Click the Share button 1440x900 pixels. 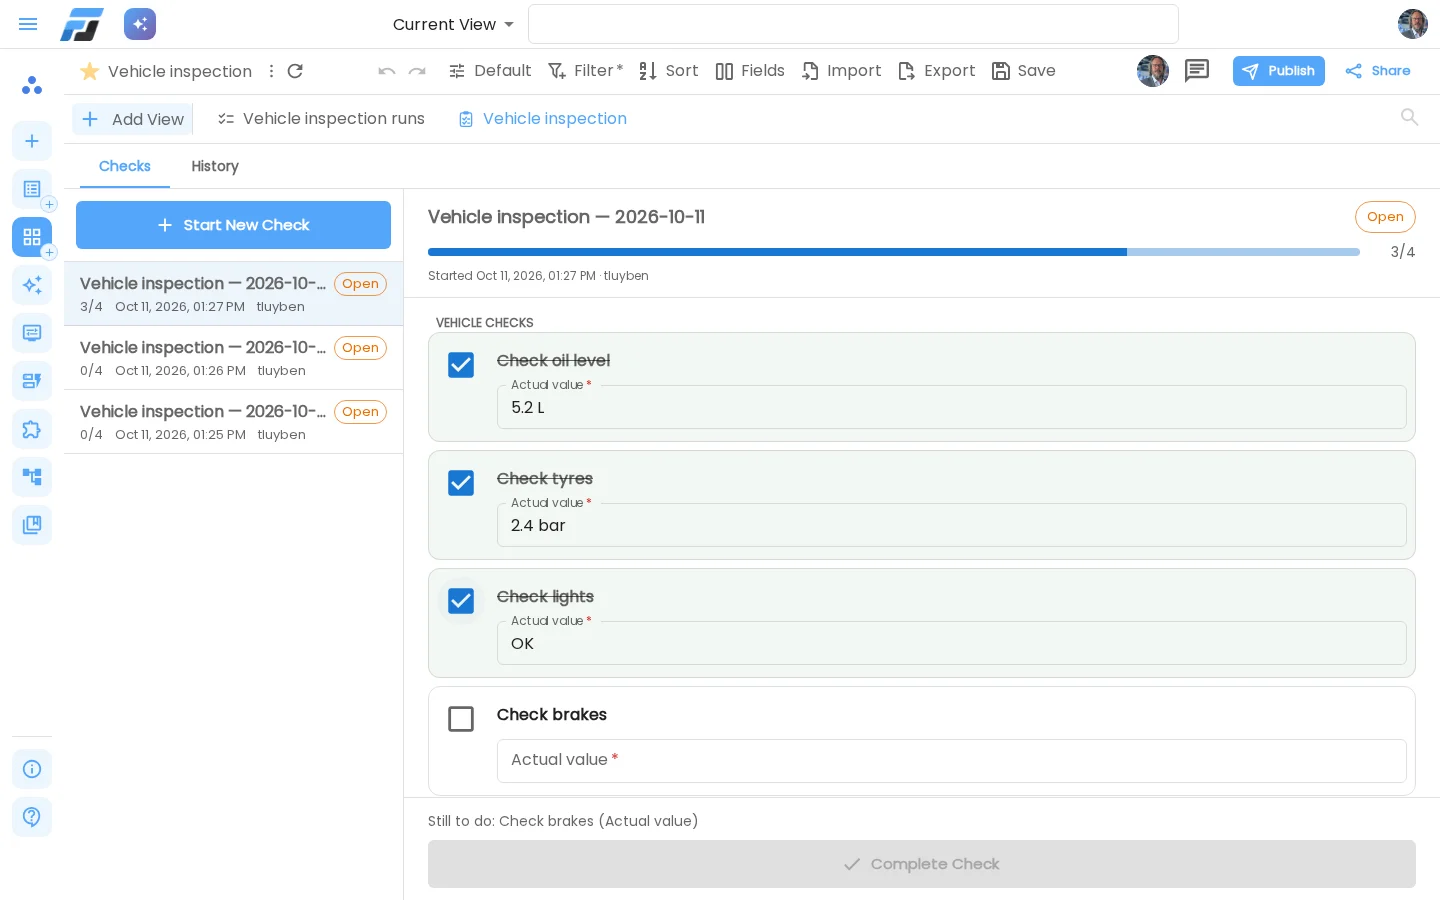[1378, 71]
